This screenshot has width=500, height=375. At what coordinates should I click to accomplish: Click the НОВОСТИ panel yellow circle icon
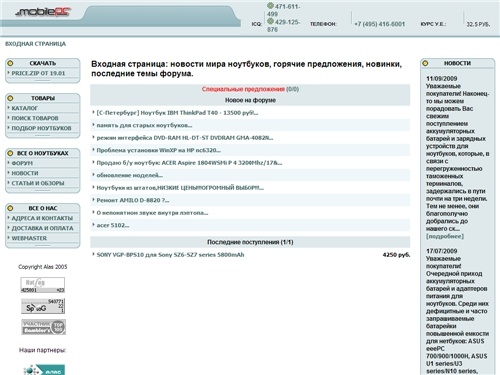(x=425, y=63)
